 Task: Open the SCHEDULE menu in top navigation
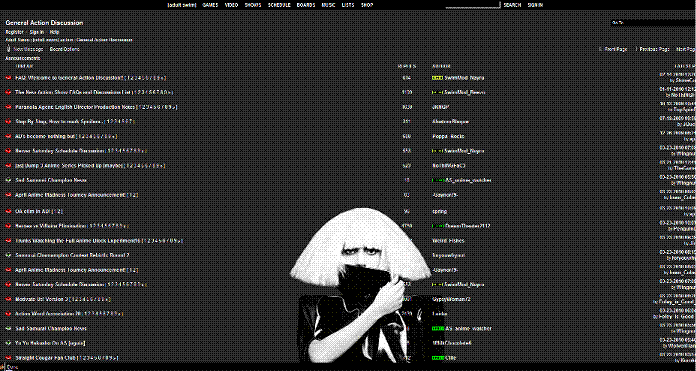coord(279,5)
